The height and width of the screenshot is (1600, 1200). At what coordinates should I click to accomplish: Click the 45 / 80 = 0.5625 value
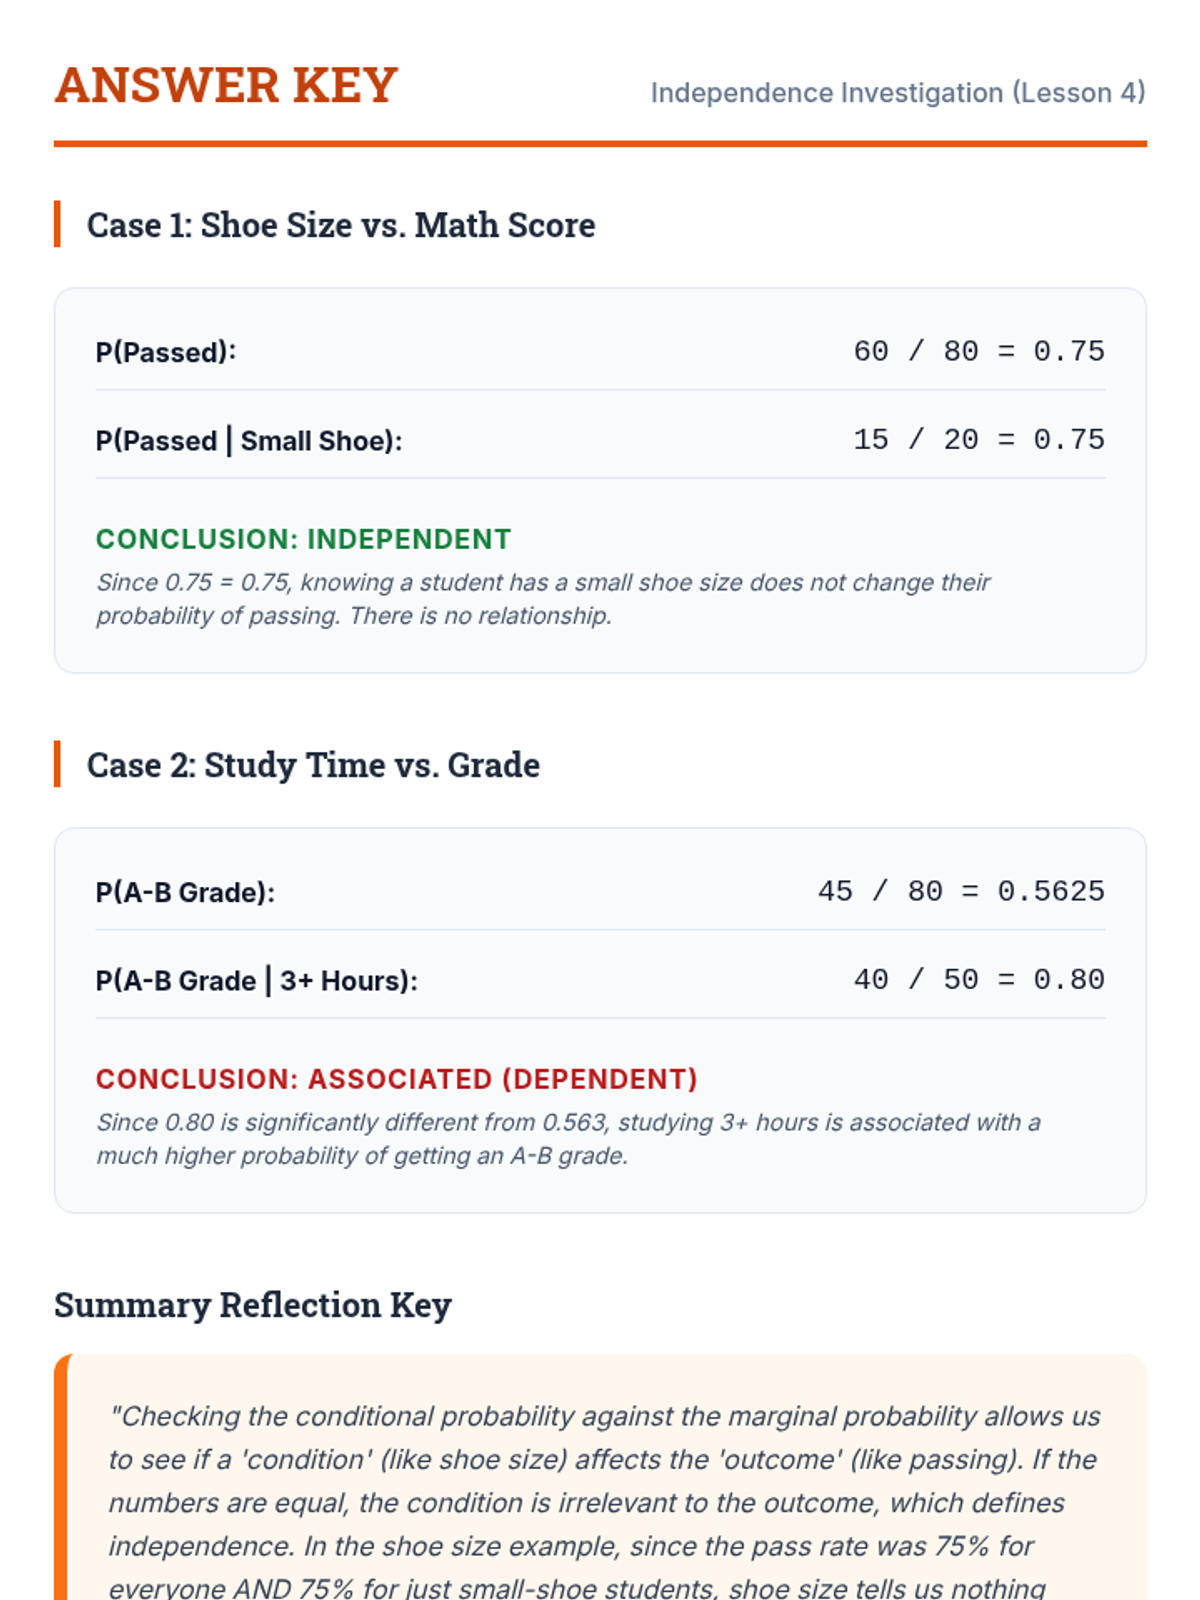click(960, 892)
